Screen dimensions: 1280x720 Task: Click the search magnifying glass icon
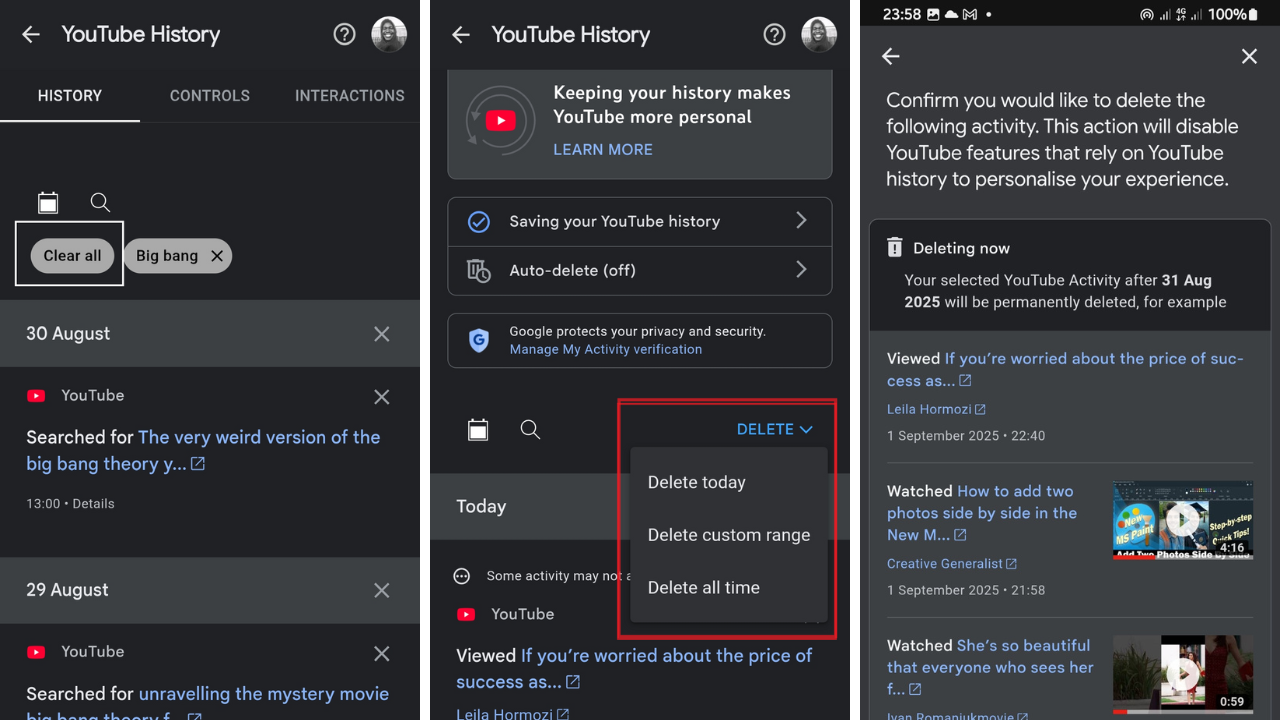100,202
